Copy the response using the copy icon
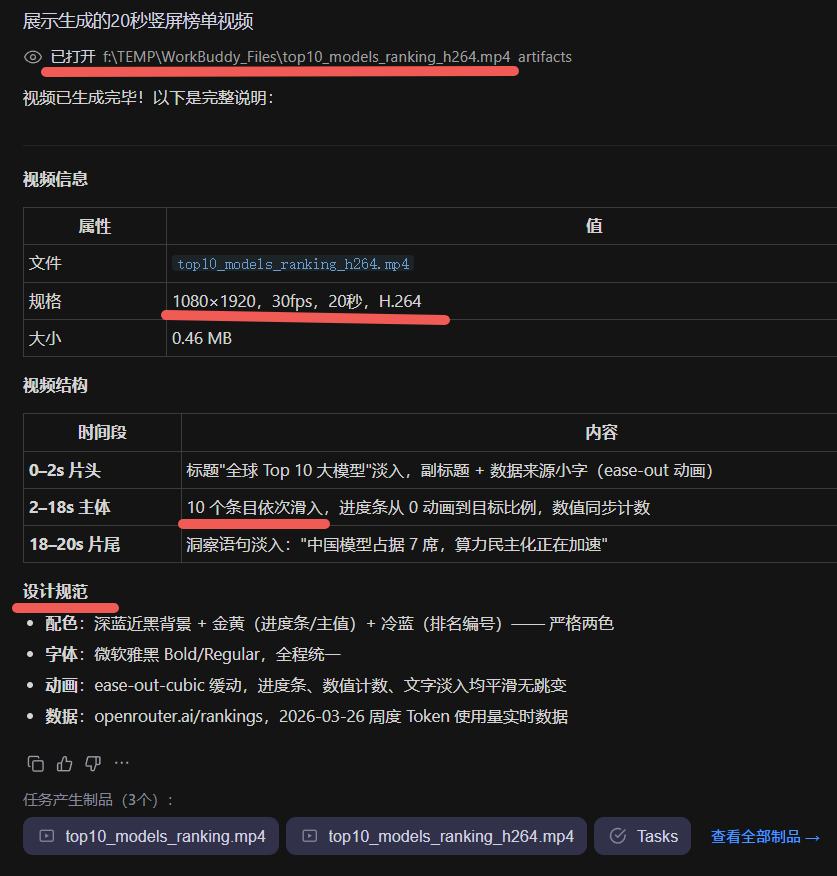Screen dimensions: 837x876 pyautogui.click(x=35, y=763)
